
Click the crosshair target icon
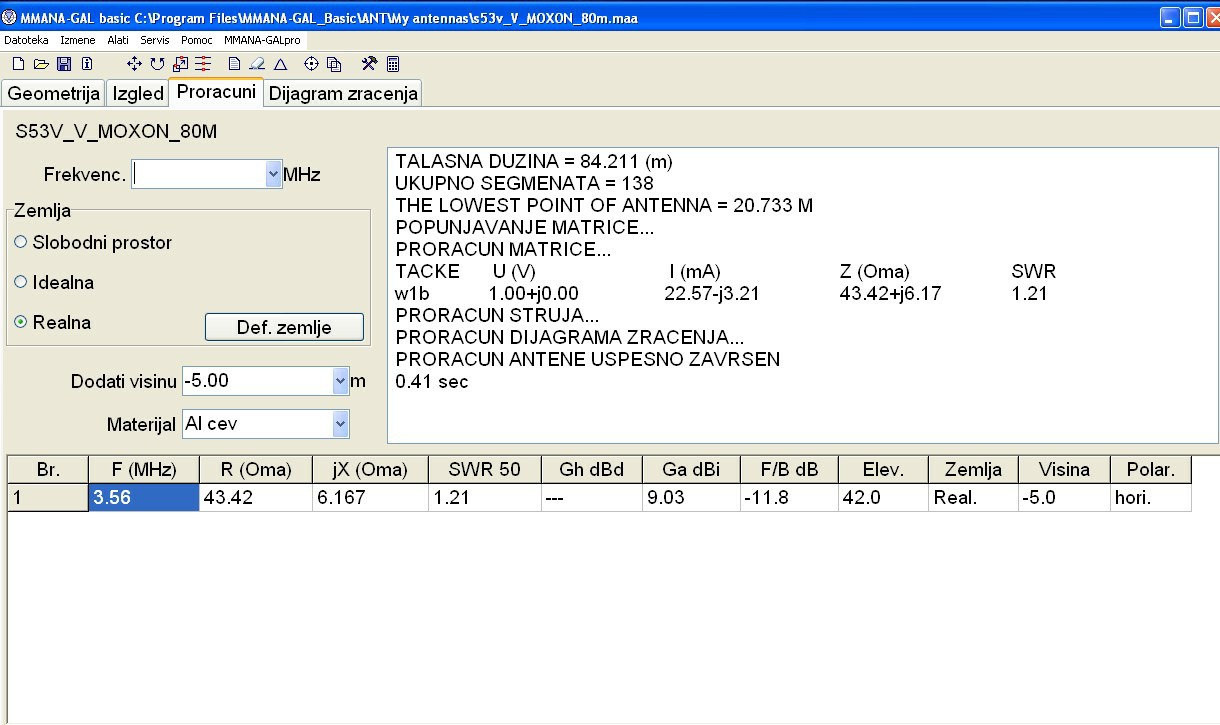[x=311, y=64]
